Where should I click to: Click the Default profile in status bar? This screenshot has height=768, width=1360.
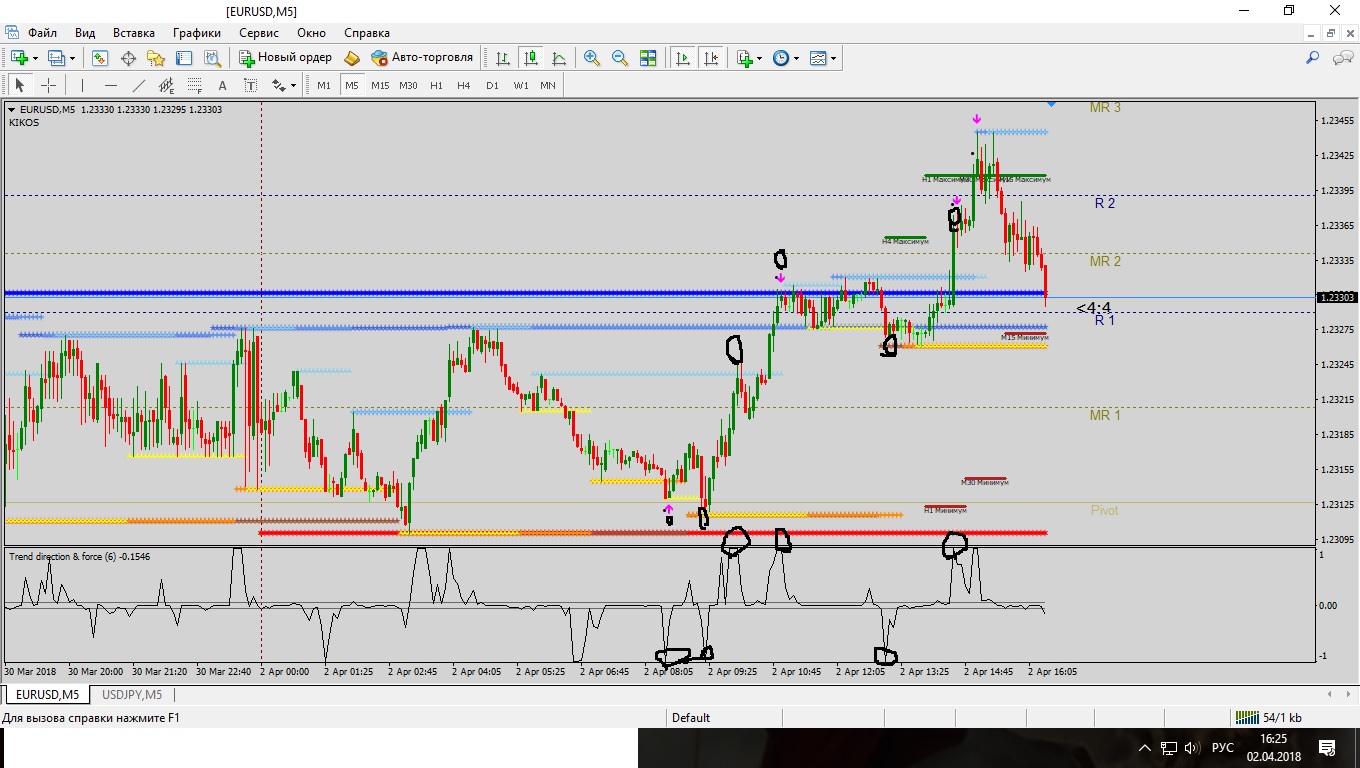(x=691, y=718)
